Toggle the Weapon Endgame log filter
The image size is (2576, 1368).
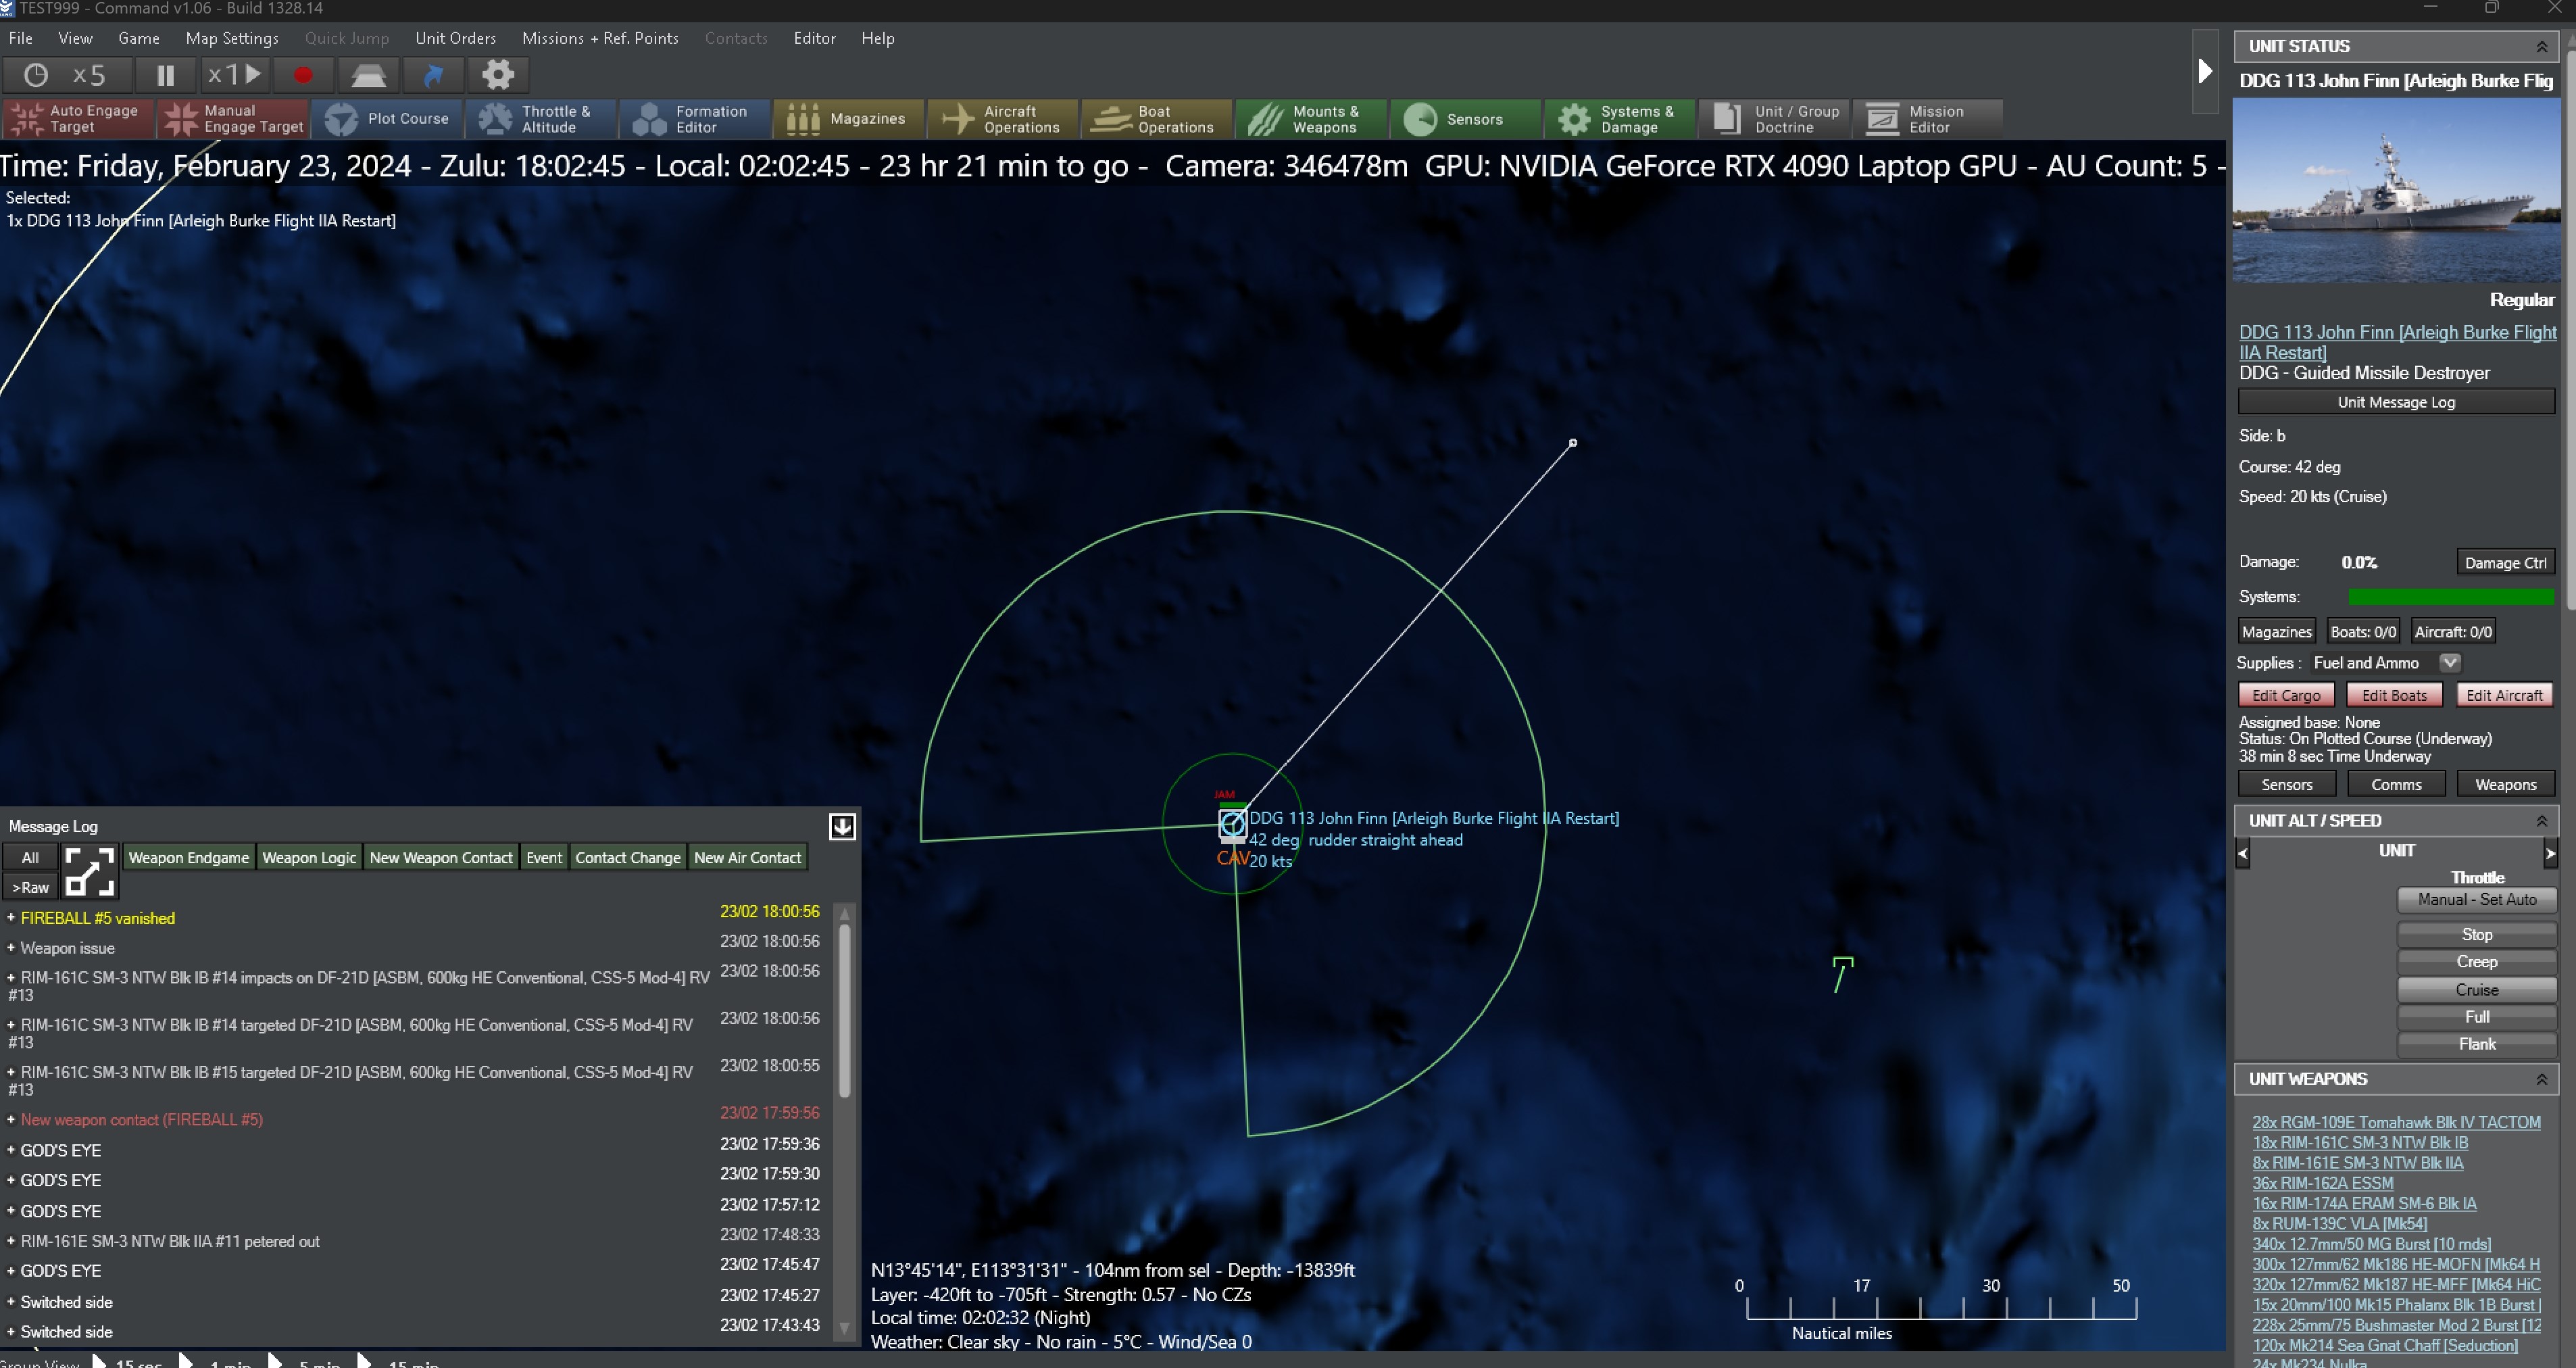(x=188, y=858)
